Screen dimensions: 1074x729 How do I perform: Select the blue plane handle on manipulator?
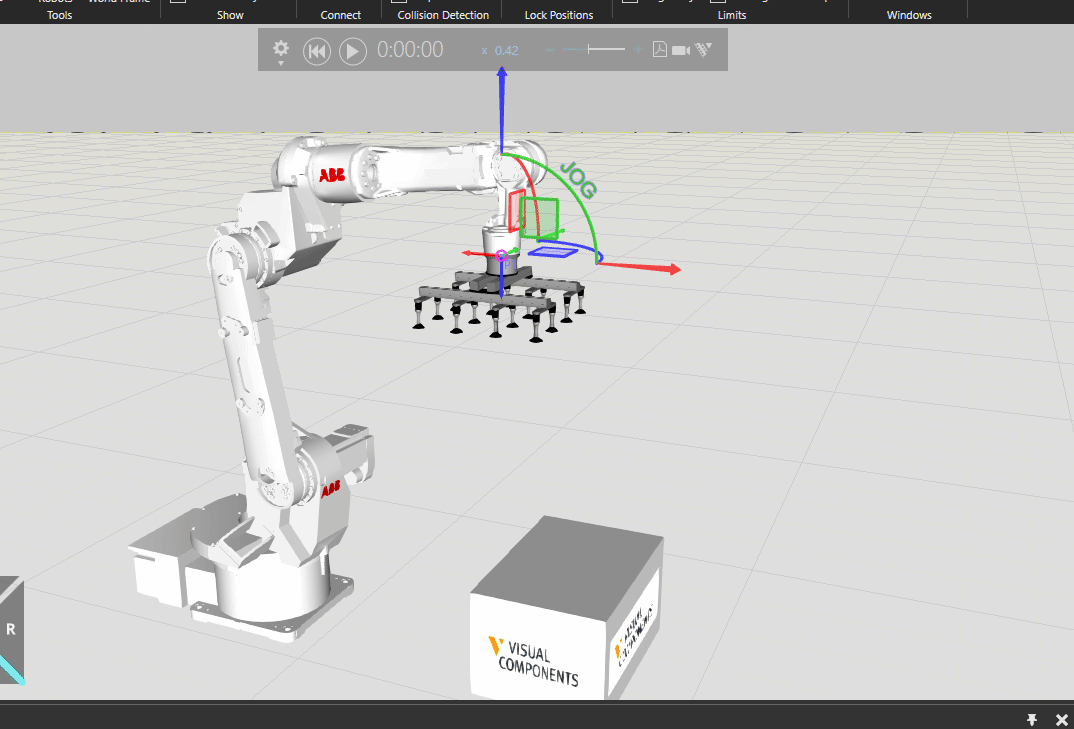pos(553,251)
